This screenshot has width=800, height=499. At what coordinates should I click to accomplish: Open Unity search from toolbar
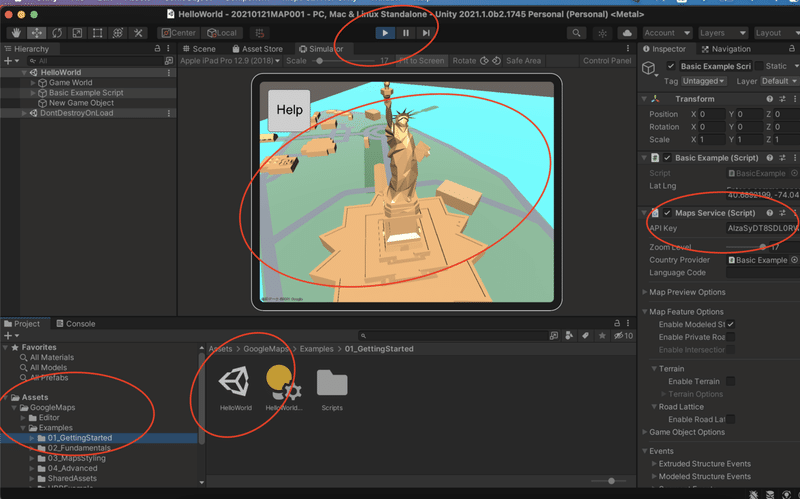[x=576, y=33]
